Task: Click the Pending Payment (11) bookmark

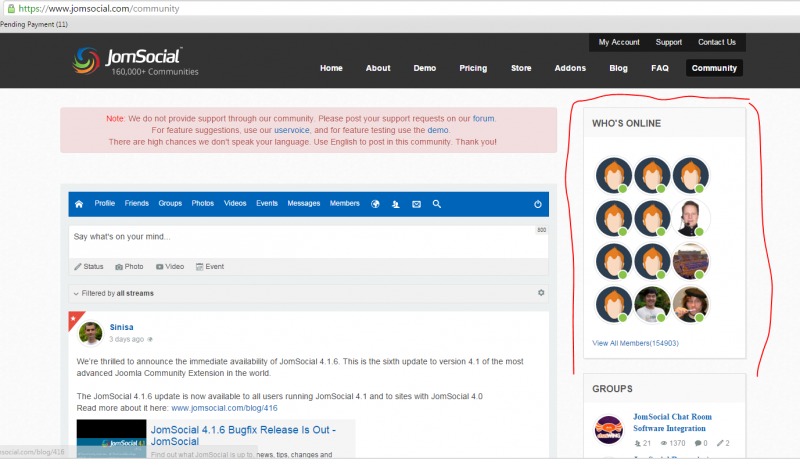Action: (x=34, y=24)
